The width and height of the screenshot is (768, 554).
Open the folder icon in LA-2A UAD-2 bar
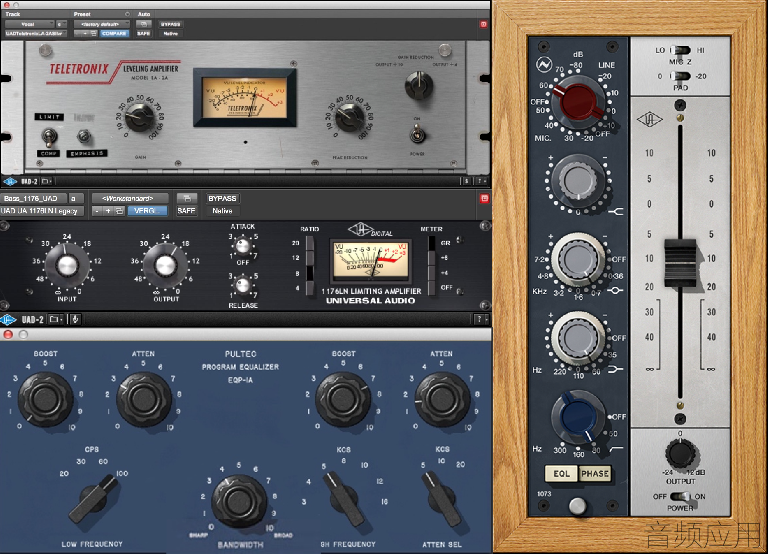click(x=46, y=182)
